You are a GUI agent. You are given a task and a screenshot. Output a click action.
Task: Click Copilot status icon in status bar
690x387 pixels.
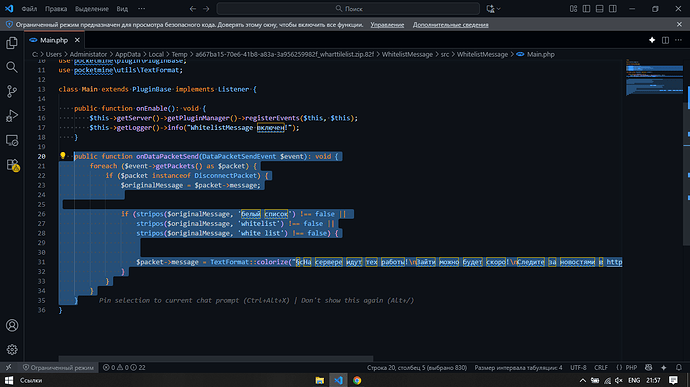click(x=648, y=367)
